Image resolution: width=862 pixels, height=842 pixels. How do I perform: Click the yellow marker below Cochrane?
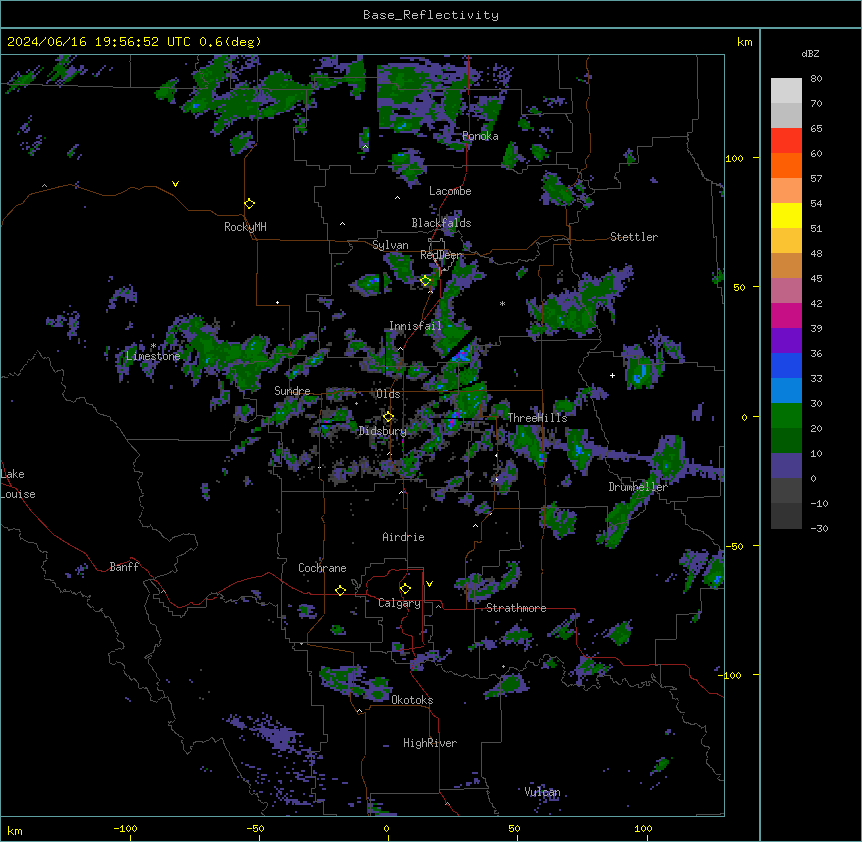[340, 590]
